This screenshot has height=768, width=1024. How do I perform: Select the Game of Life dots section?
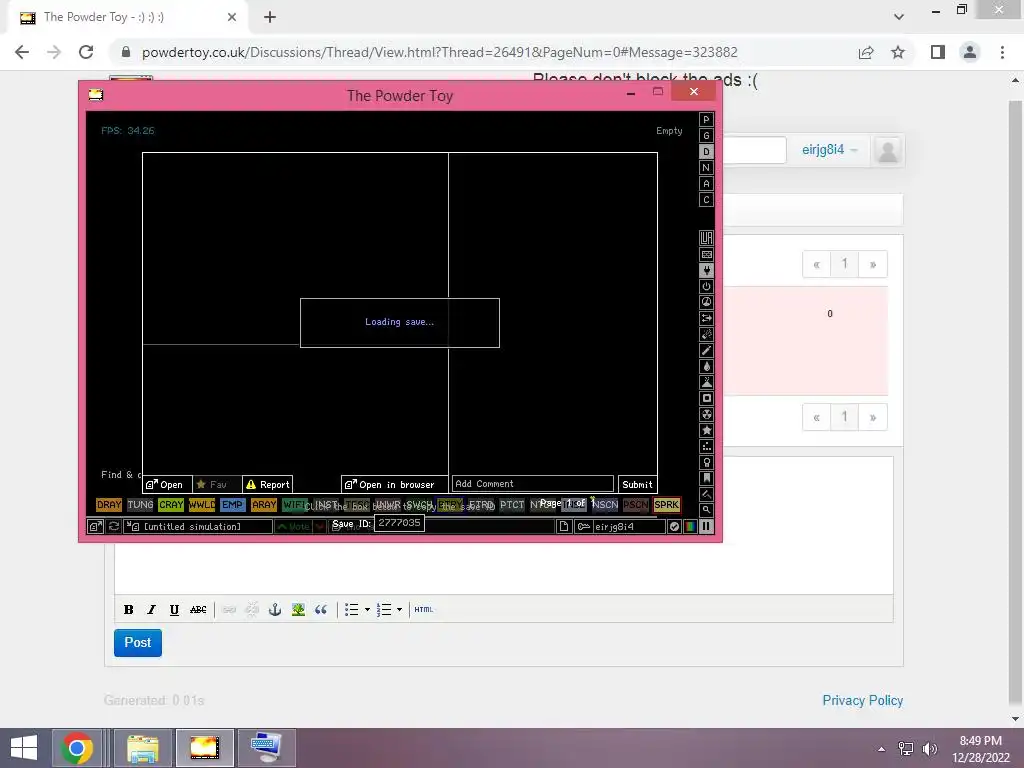(x=706, y=446)
